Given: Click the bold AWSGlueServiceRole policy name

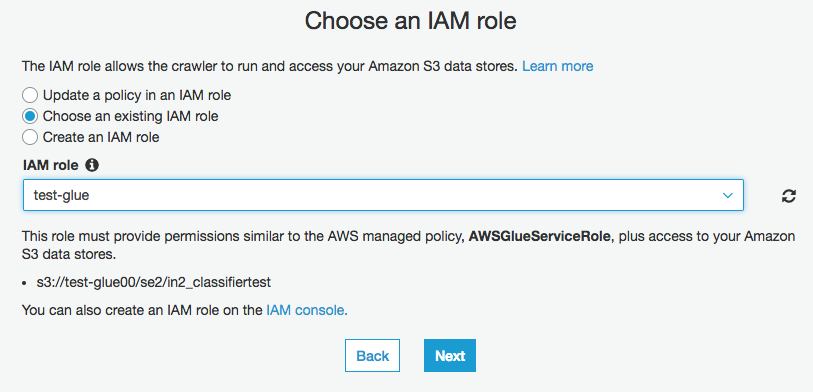Looking at the screenshot, I should (541, 237).
